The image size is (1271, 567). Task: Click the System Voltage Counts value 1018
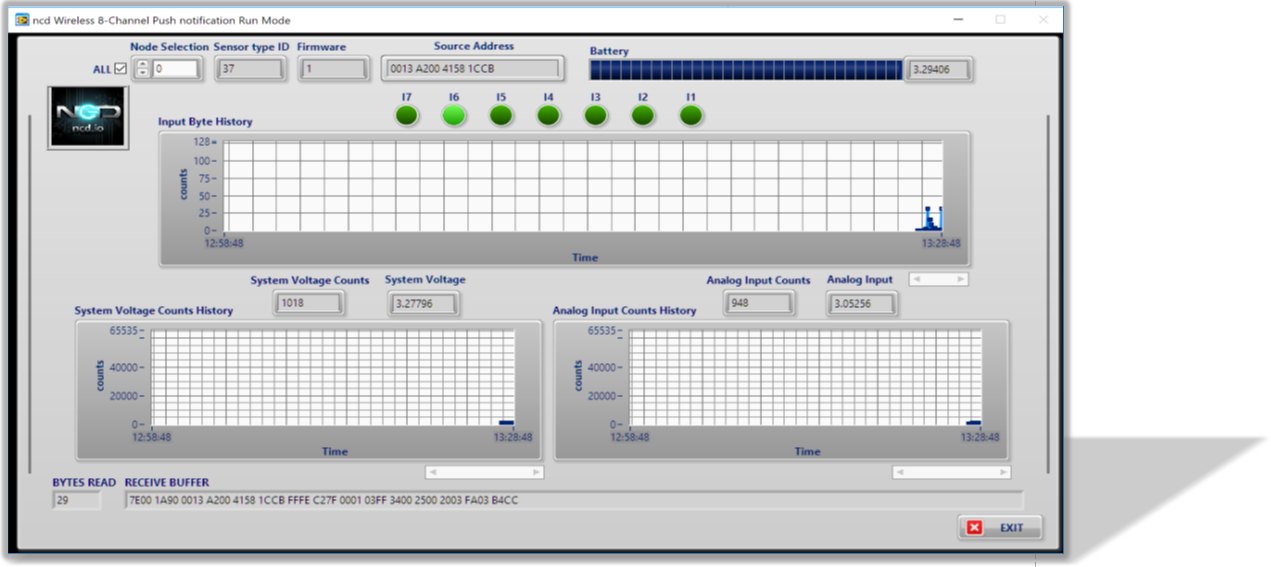[309, 303]
